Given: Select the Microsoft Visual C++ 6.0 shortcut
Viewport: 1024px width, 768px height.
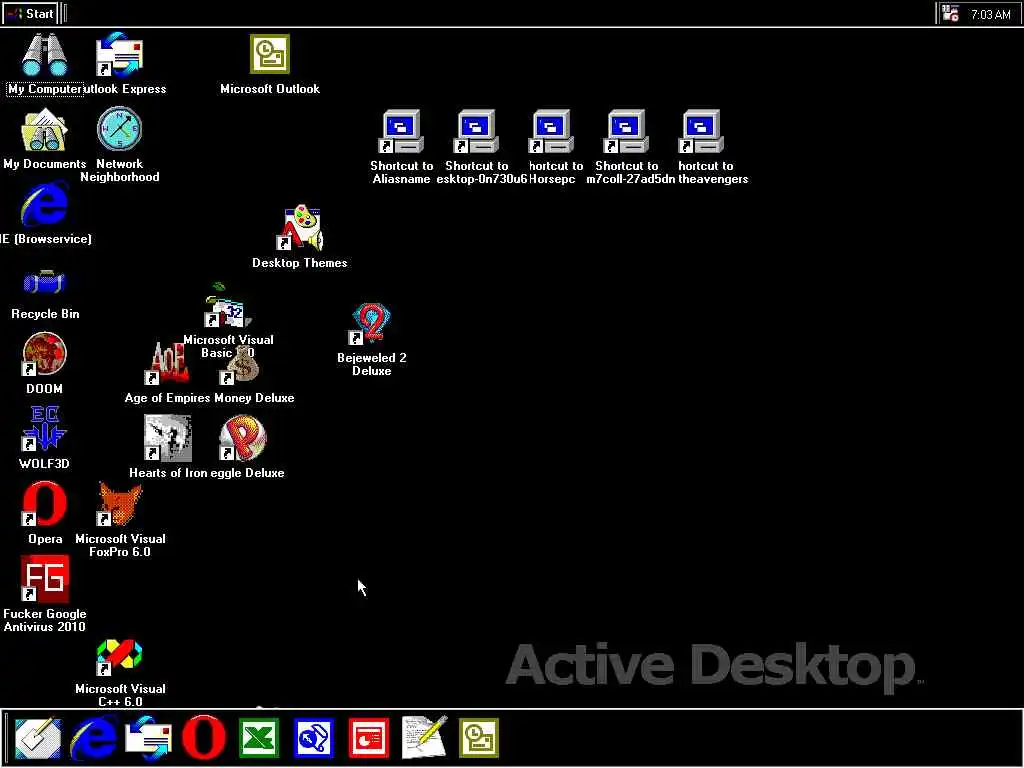Looking at the screenshot, I should [120, 657].
